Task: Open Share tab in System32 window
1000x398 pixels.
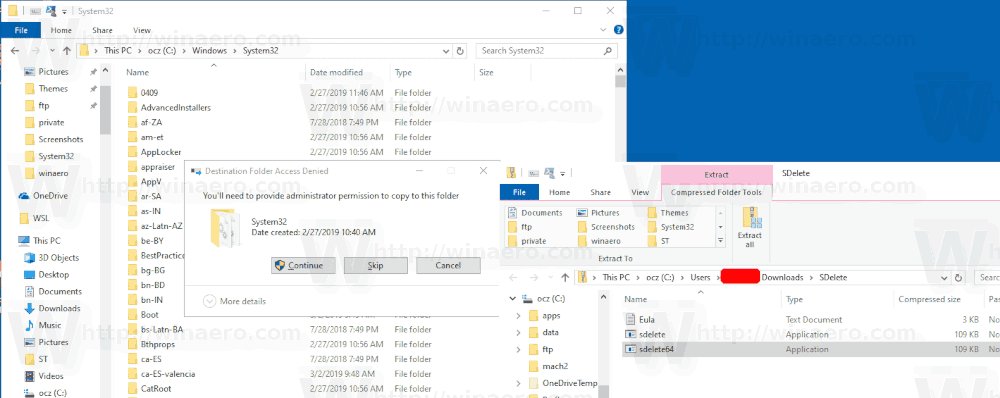Action: coord(102,30)
